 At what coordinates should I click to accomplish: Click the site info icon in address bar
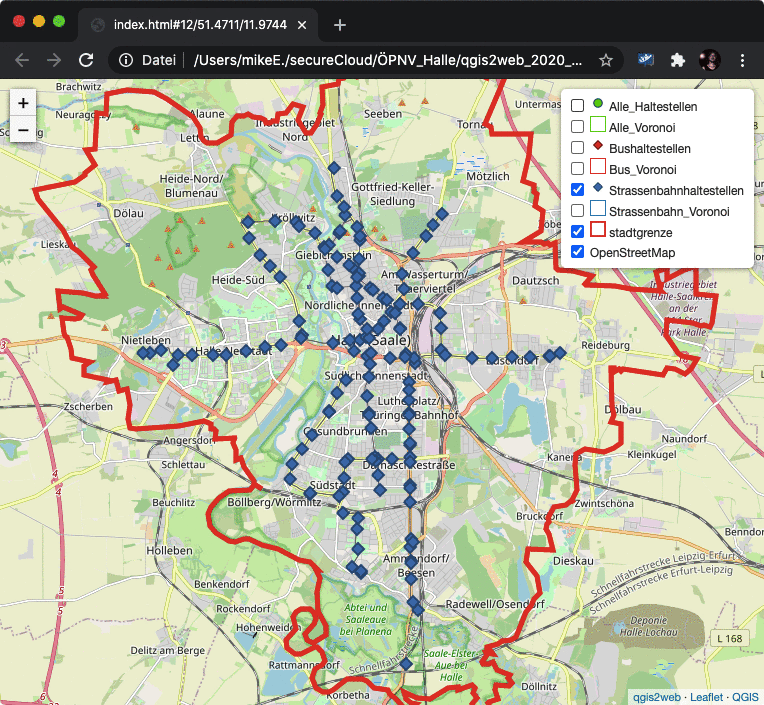coord(126,60)
